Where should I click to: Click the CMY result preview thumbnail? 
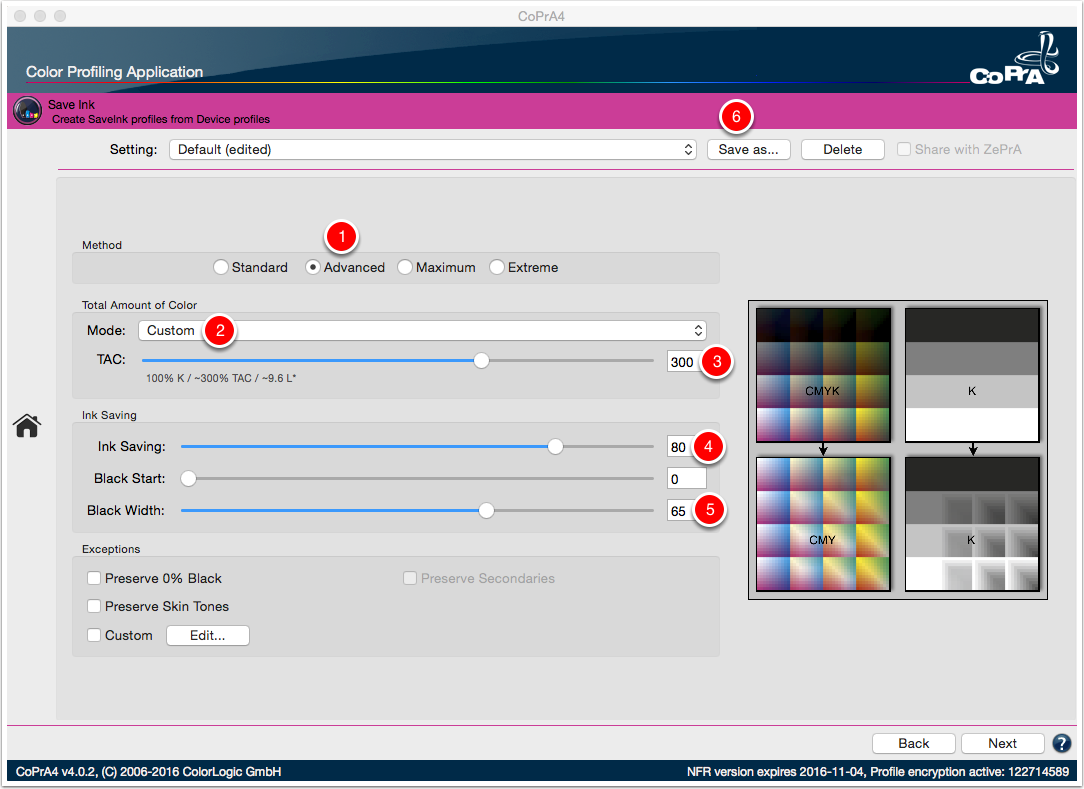coord(823,524)
